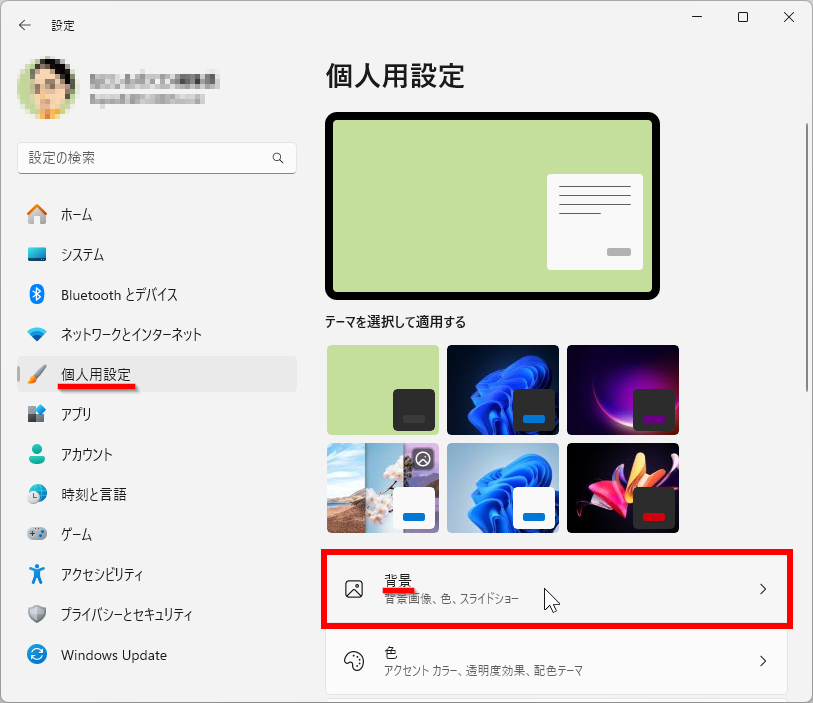Select the light blue bloom theme
Image resolution: width=813 pixels, height=703 pixels.
click(x=503, y=488)
